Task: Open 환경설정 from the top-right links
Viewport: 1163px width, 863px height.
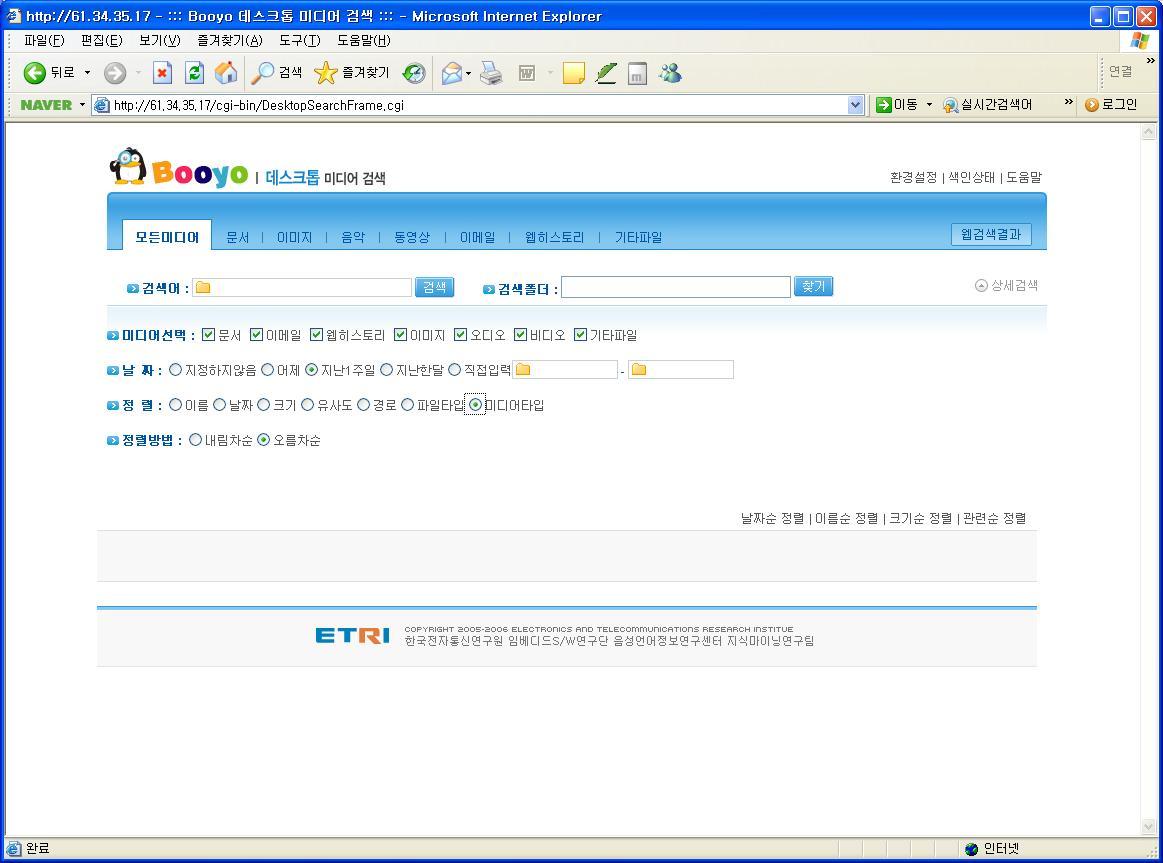Action: [x=912, y=177]
